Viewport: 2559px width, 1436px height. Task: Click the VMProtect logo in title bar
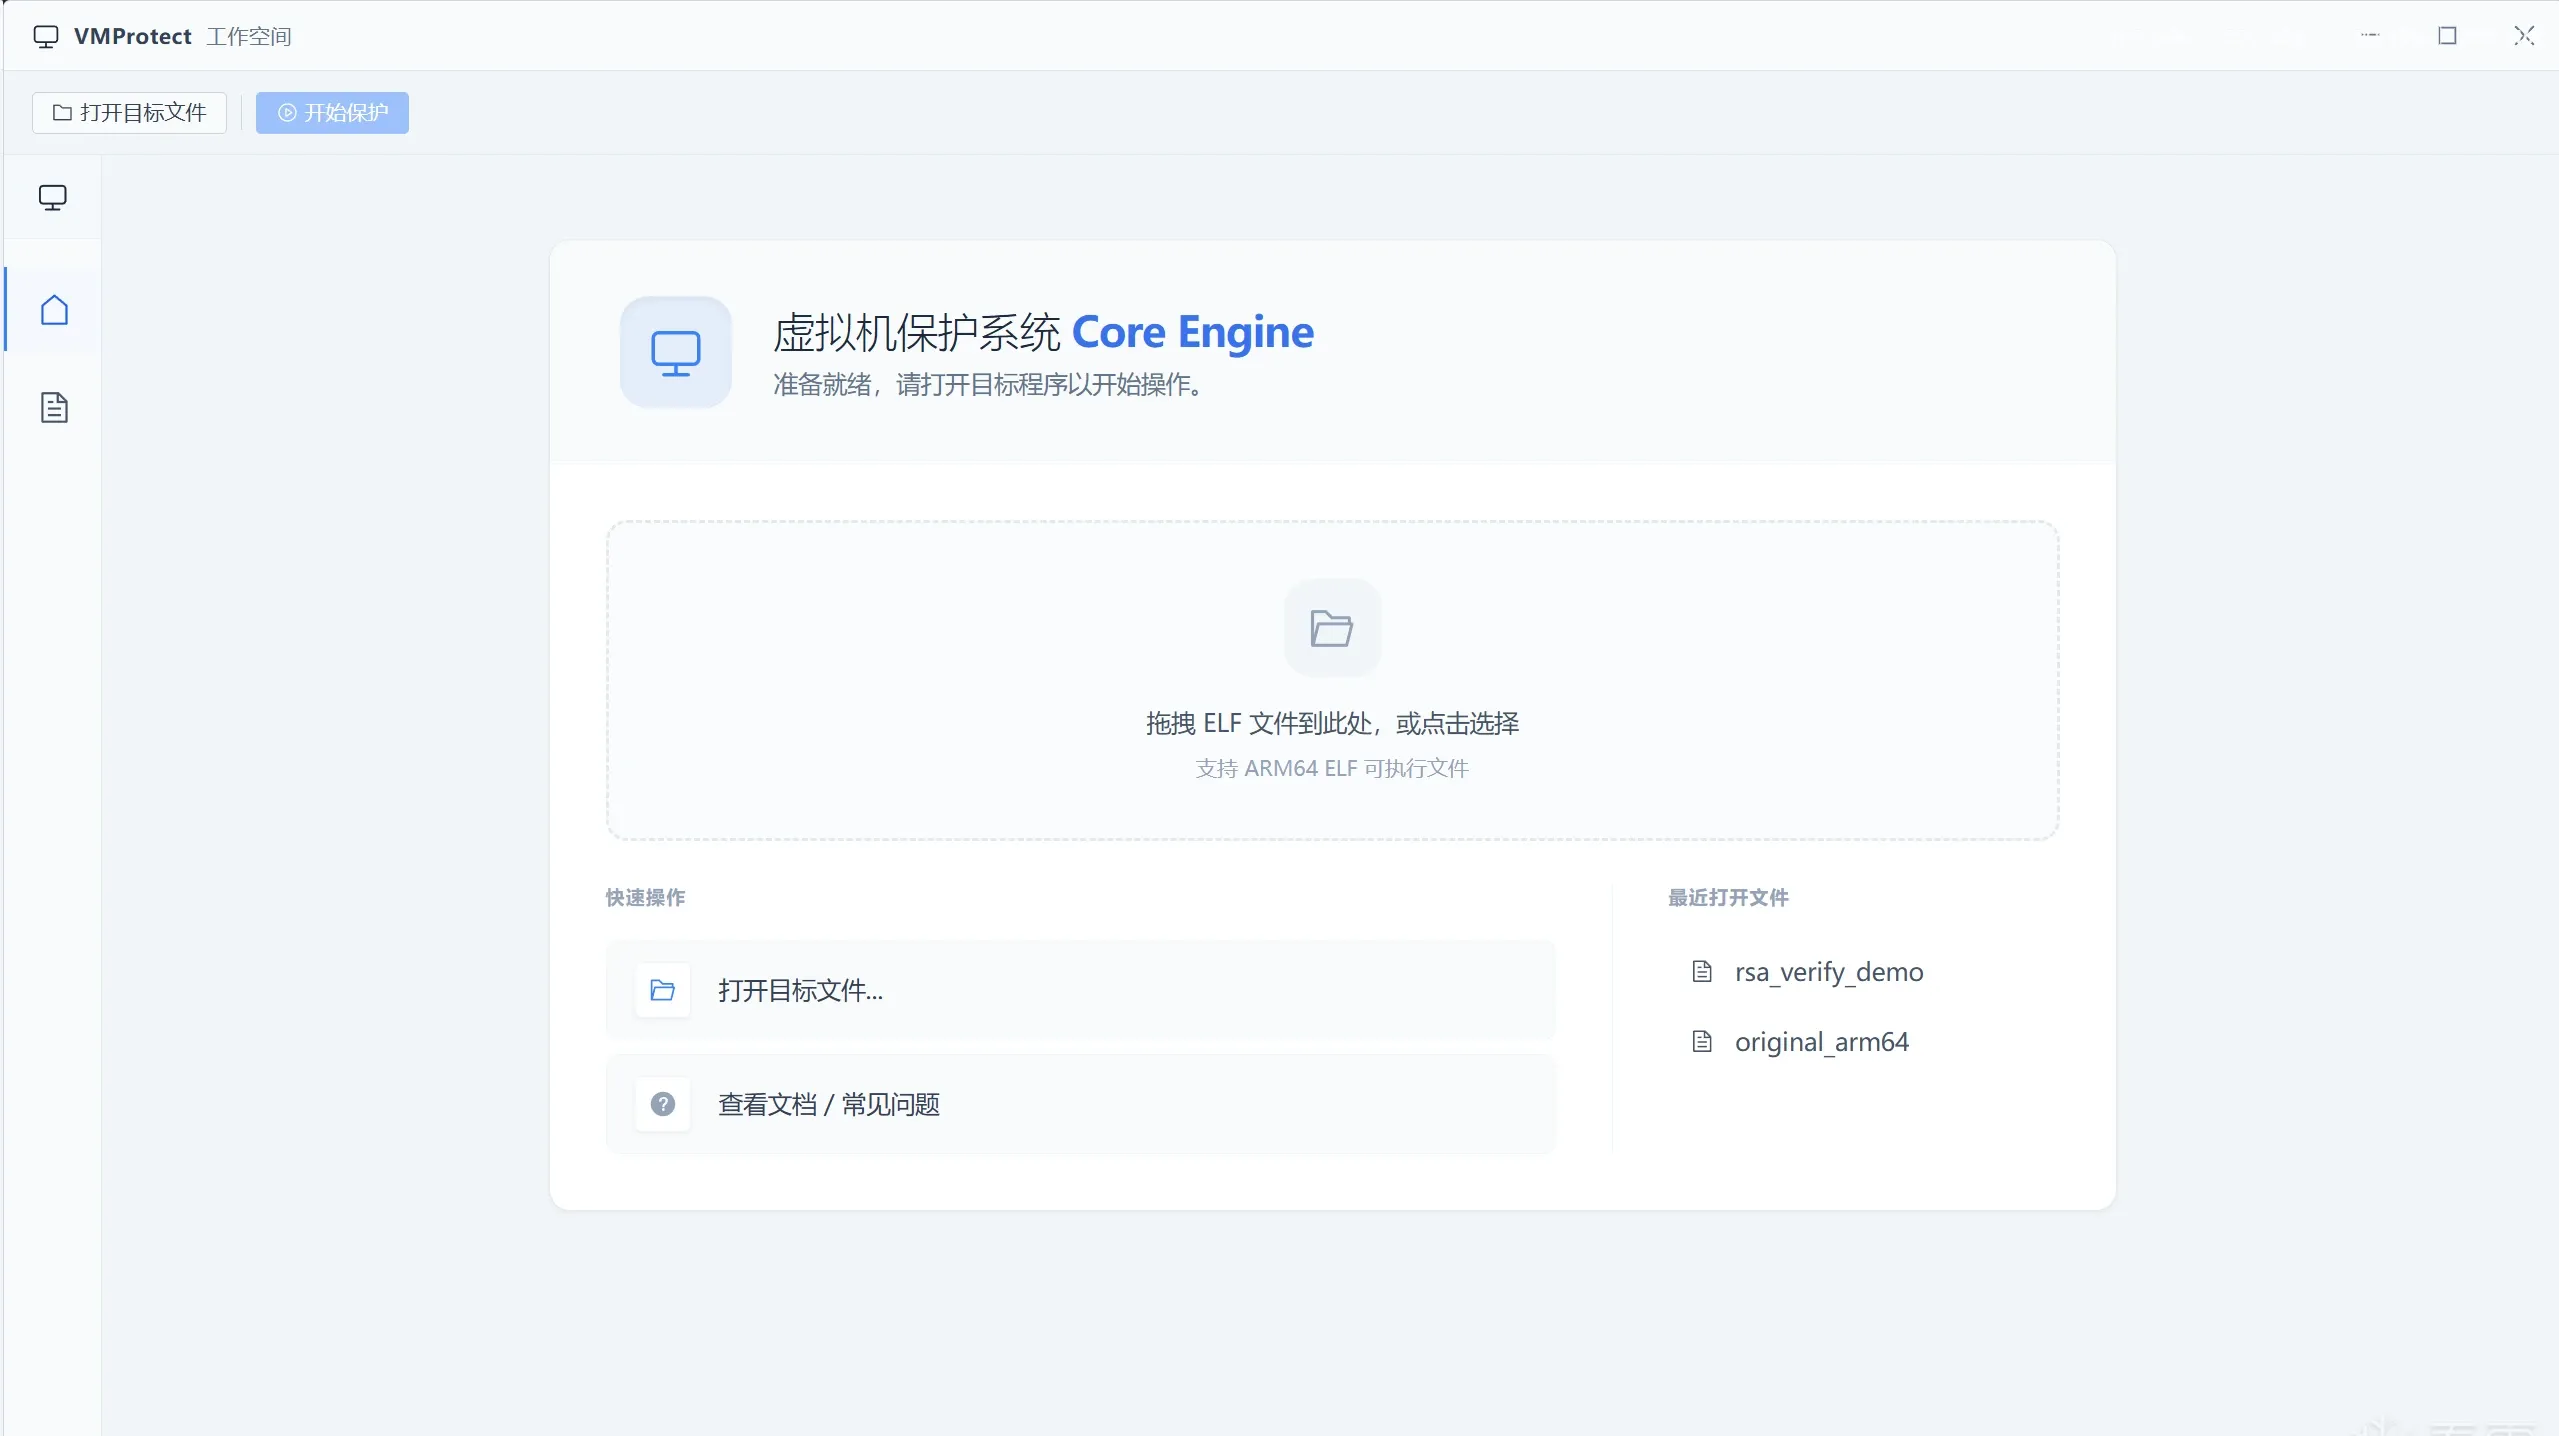46,37
